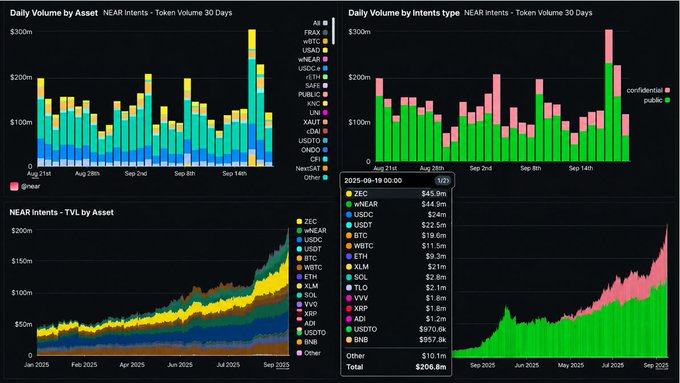Viewport: 680px width, 383px height.
Task: Hide the USDC.e series
Action: [x=313, y=69]
